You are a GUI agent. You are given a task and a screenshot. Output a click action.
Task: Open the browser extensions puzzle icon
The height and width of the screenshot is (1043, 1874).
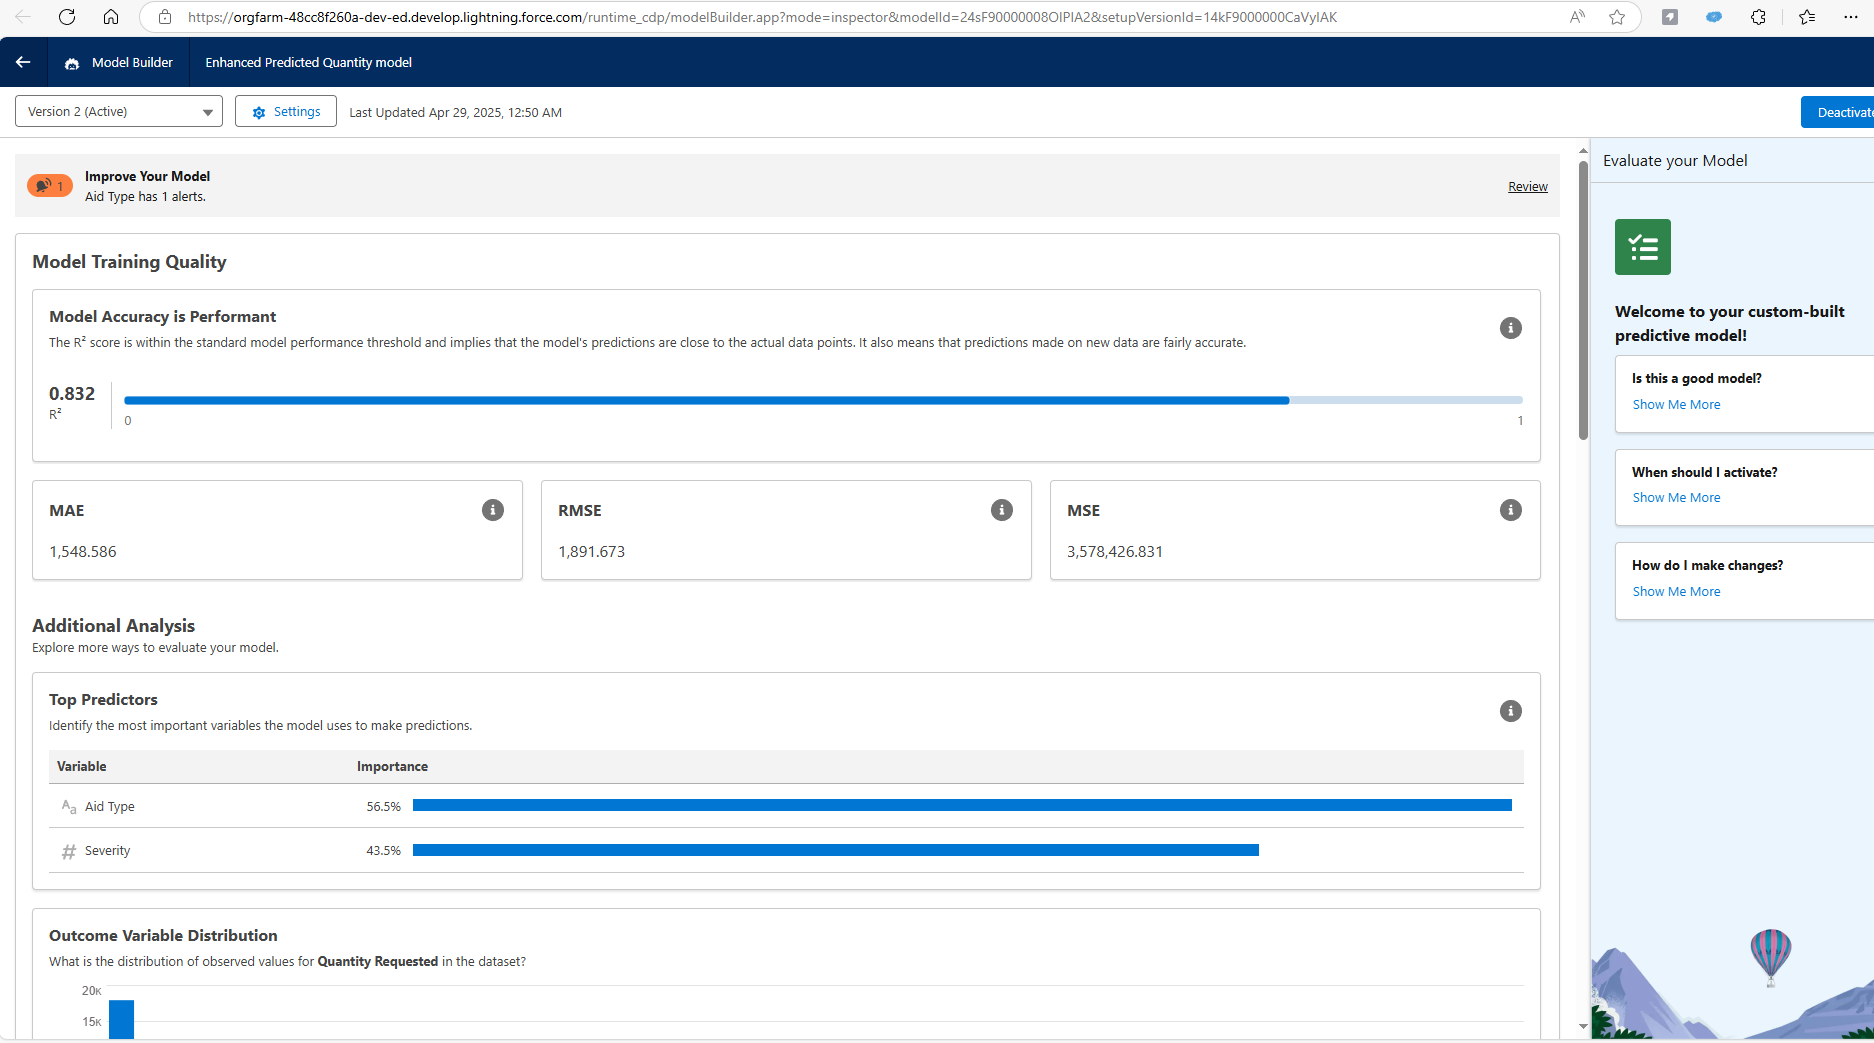click(1759, 17)
